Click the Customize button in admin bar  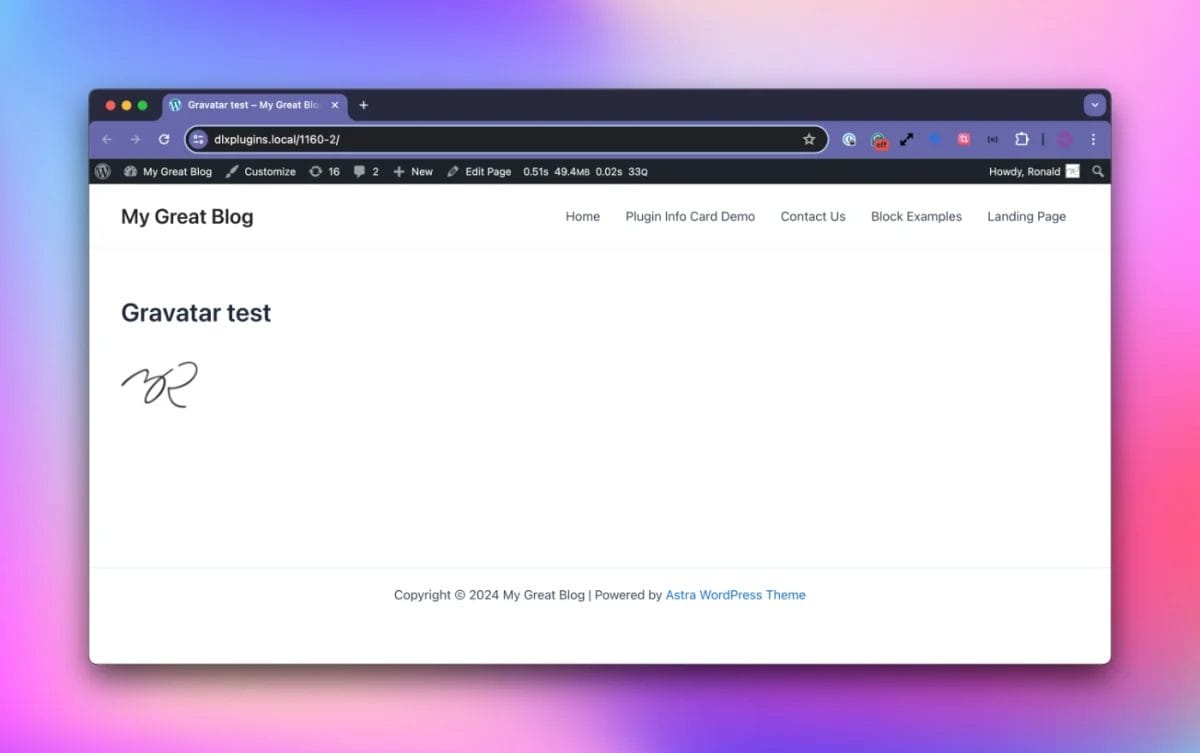(260, 172)
